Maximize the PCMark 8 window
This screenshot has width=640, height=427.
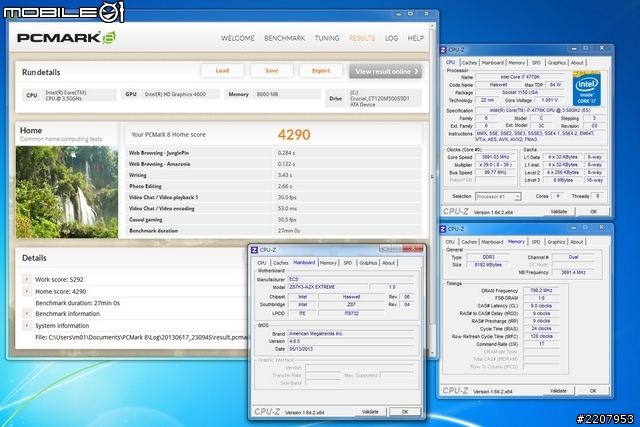(410, 14)
